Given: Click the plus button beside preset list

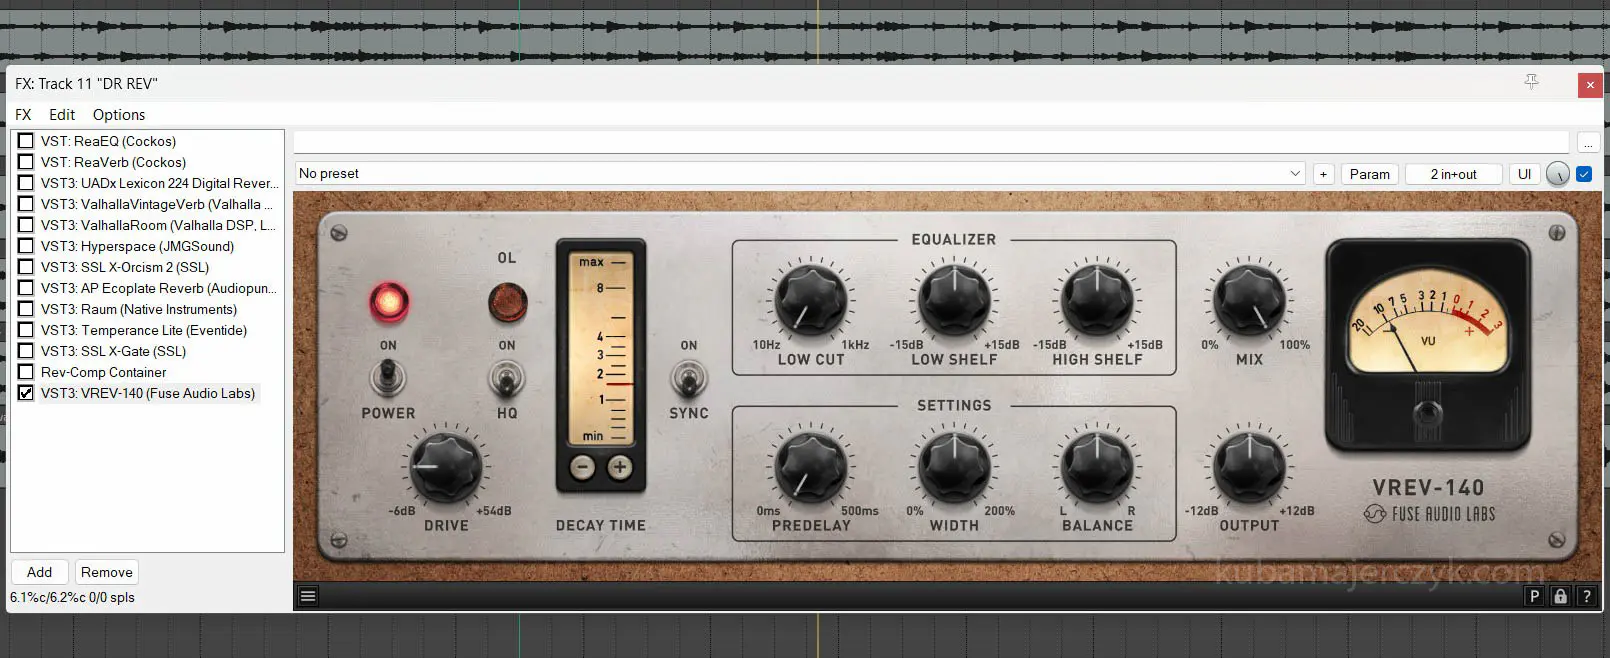Looking at the screenshot, I should [x=1323, y=174].
